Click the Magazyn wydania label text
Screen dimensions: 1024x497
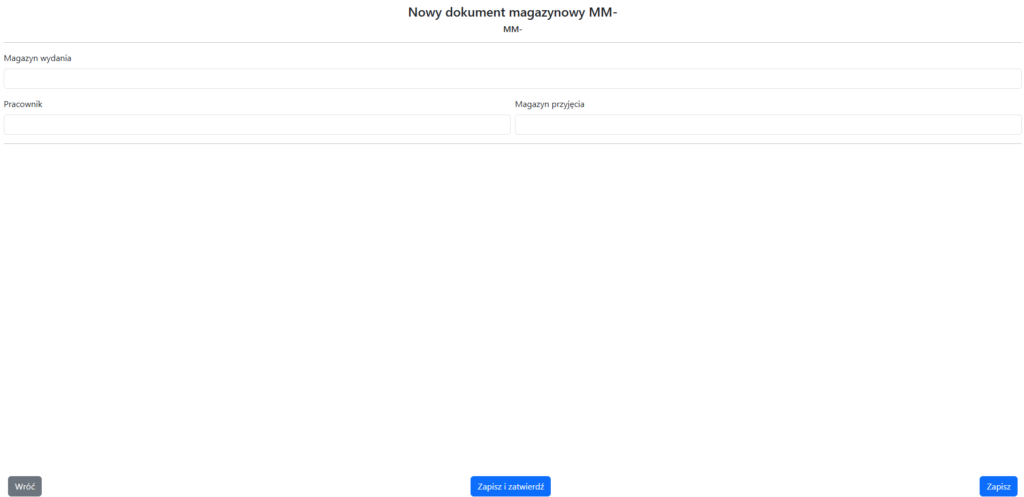tap(37, 58)
